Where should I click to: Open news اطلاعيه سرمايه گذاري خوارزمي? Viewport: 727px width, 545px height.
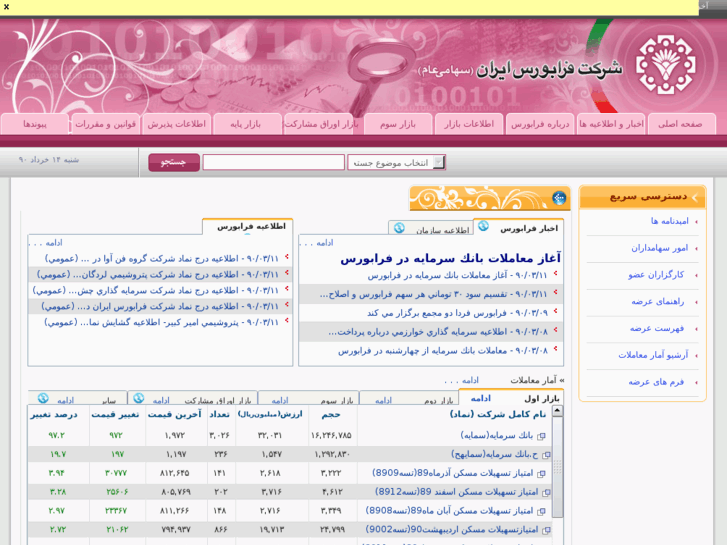pyautogui.click(x=438, y=332)
